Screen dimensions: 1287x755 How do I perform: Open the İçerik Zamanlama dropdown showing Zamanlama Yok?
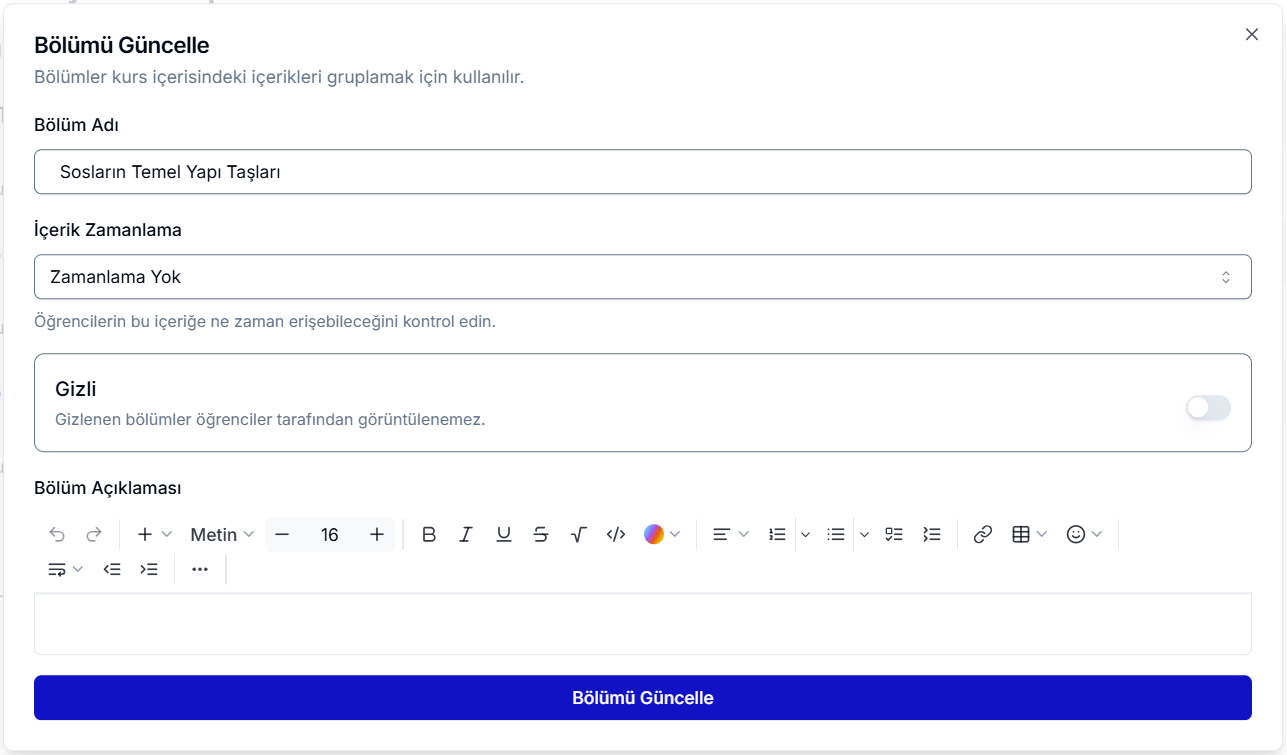(643, 277)
